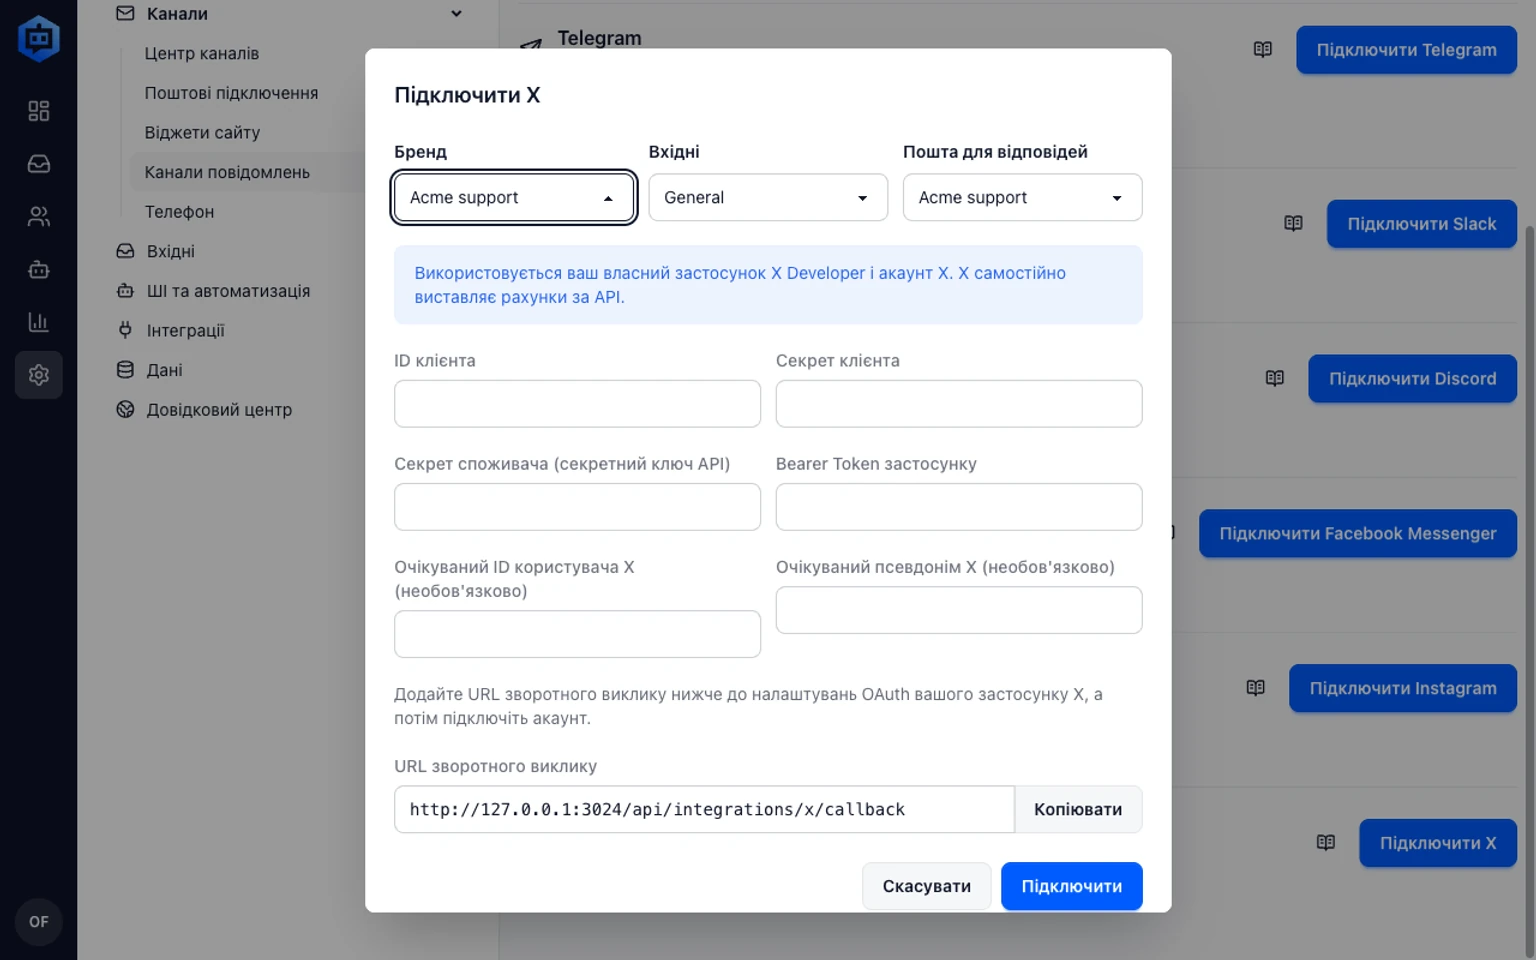The width and height of the screenshot is (1536, 960).
Task: Click the app logo in the sidebar
Action: click(38, 39)
